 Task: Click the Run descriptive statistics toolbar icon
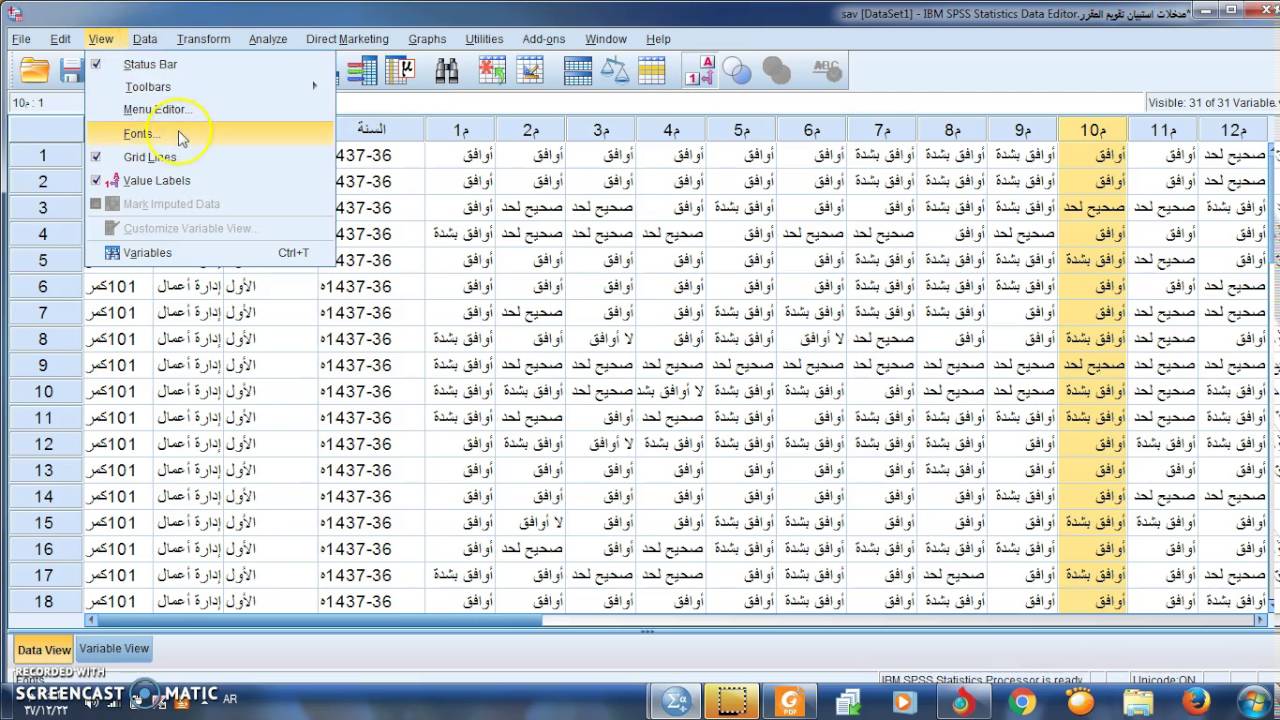coord(399,70)
